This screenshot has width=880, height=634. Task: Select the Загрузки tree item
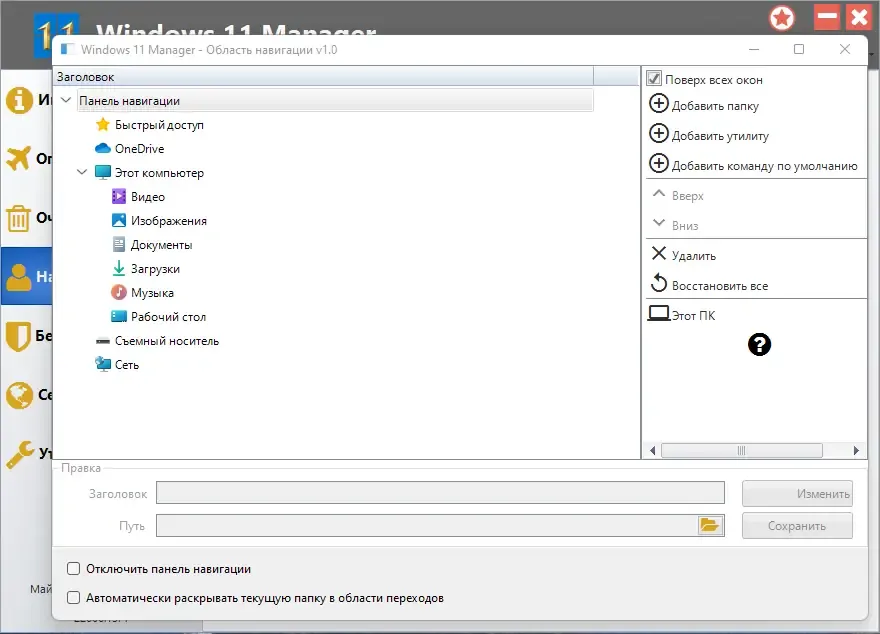pos(155,269)
